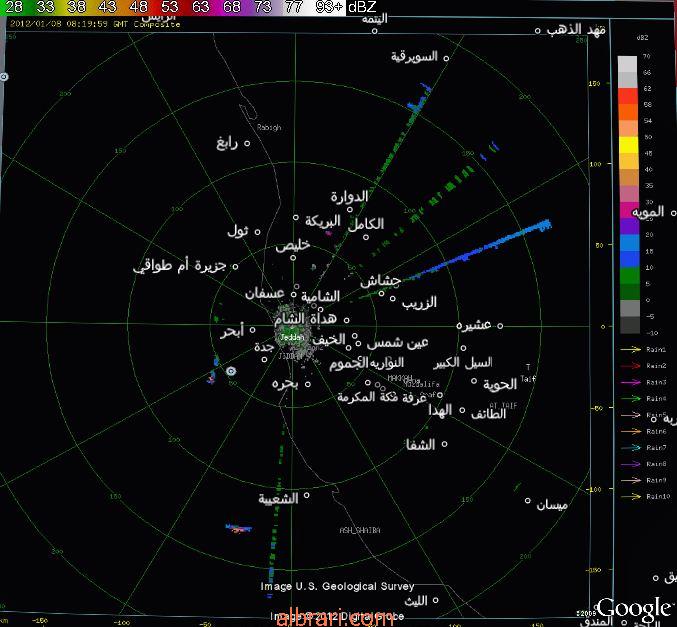Screen dimensions: 677x627
Task: Click the عسفان label
Action: click(x=265, y=294)
